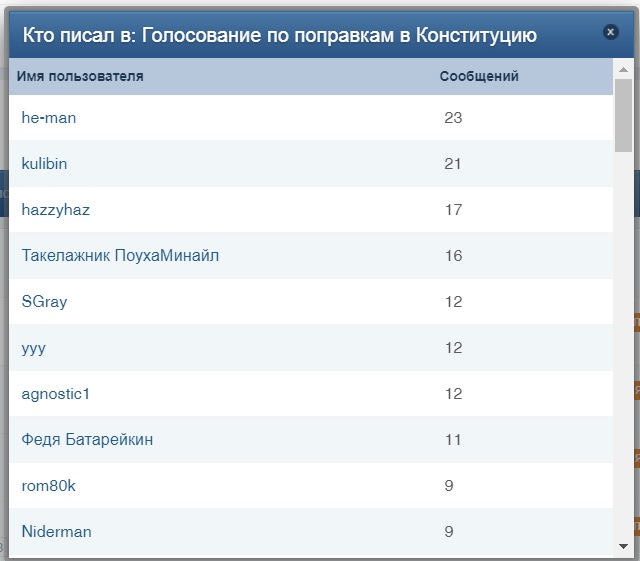Click the 'Сообщений' column header

(x=479, y=76)
